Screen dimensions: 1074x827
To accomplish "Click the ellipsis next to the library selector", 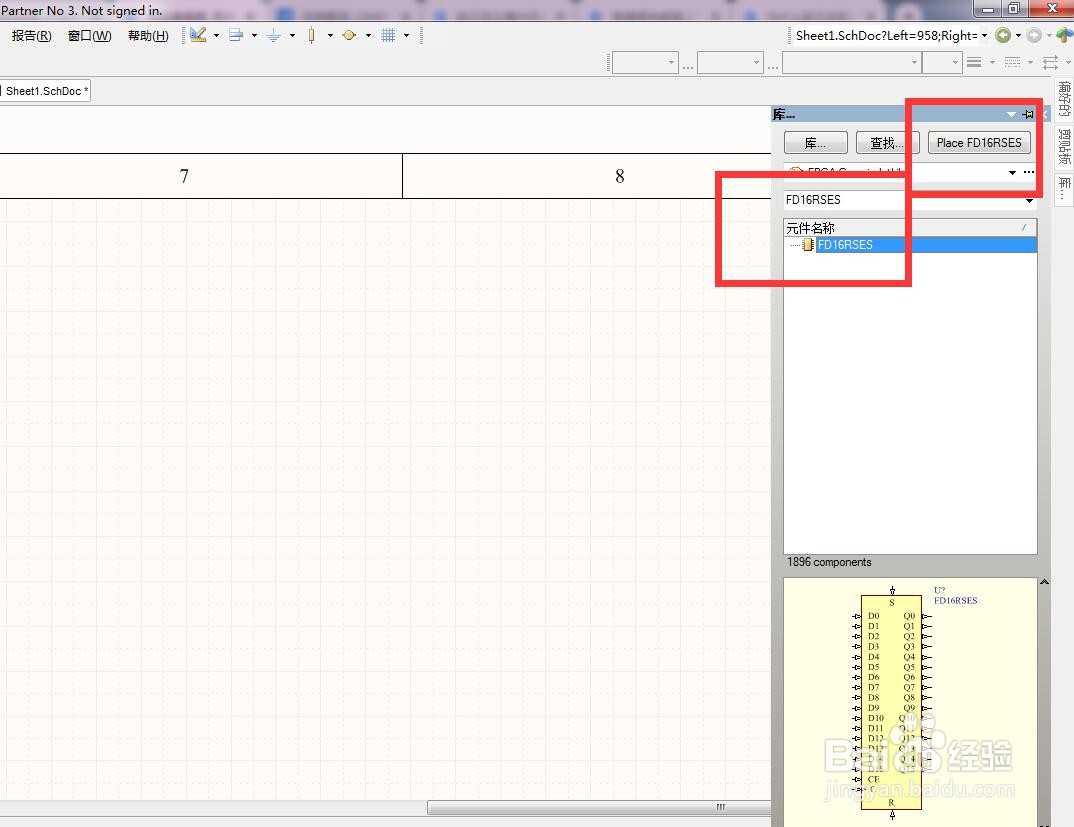I will coord(1029,172).
